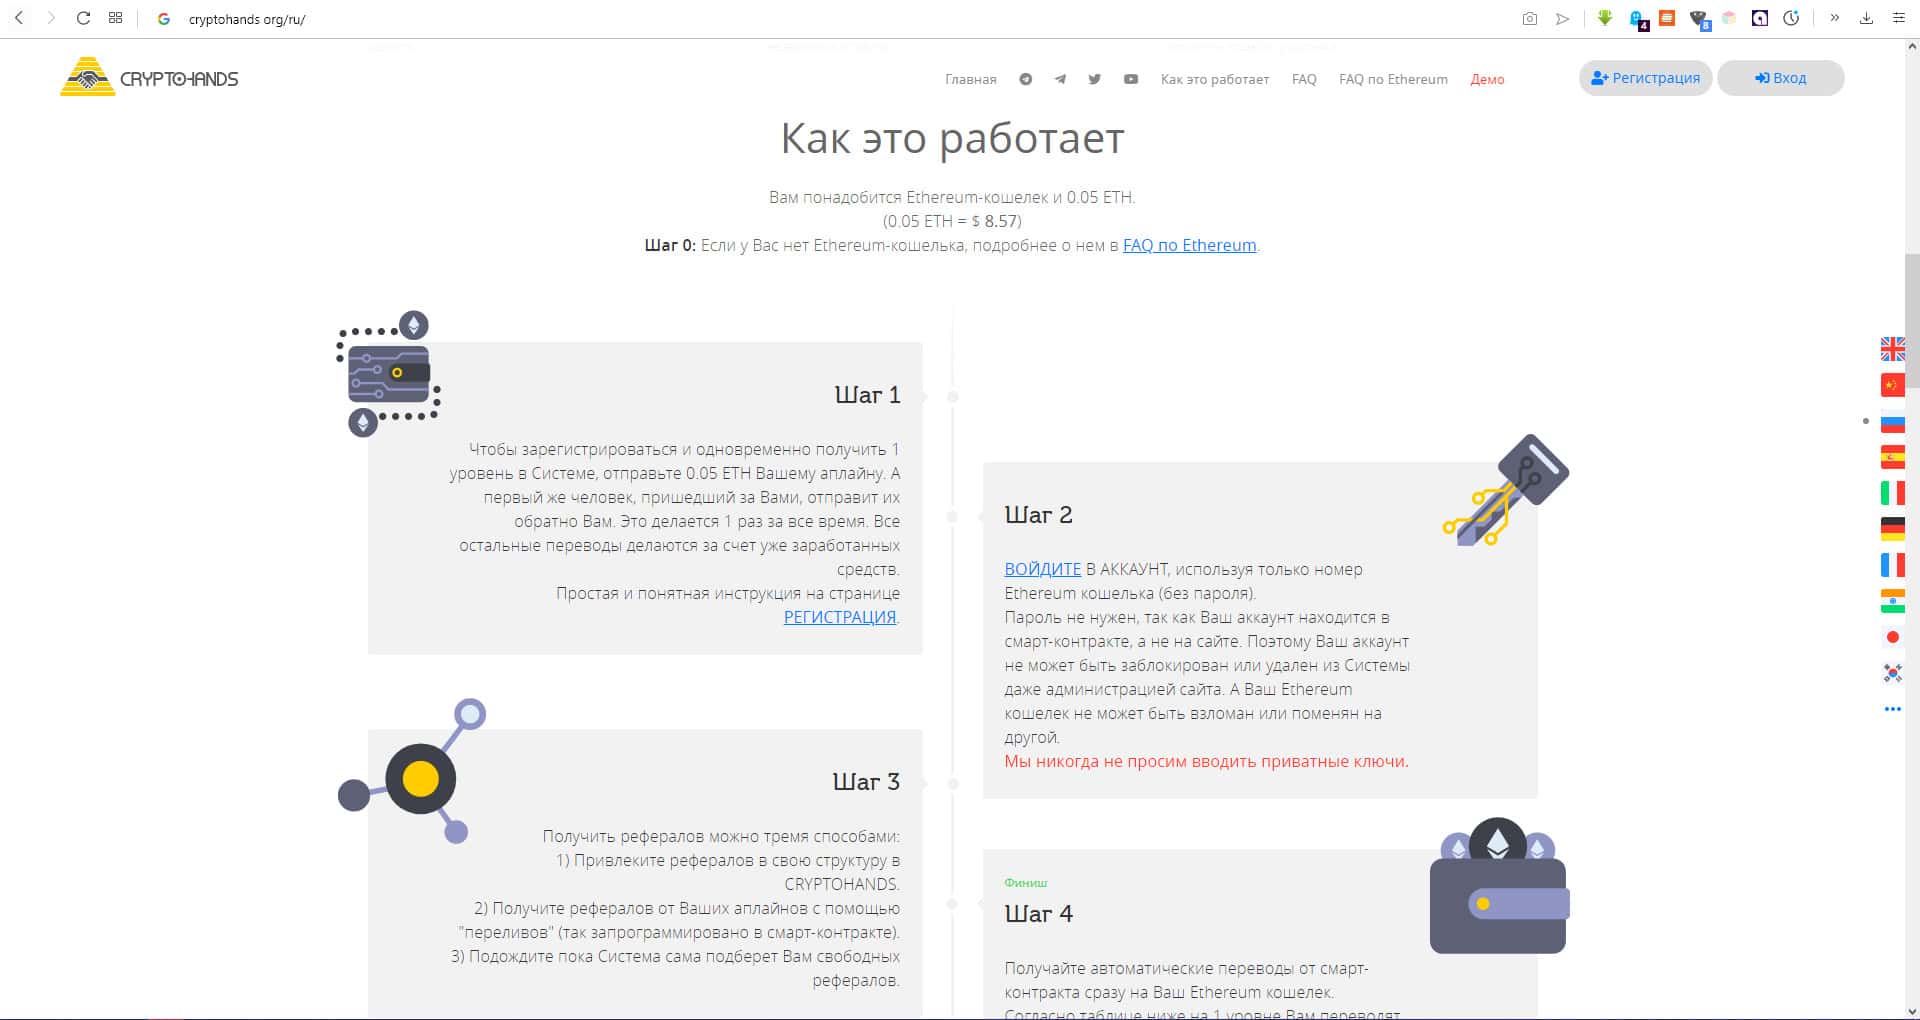Open the dark extension icon with badge 8
Viewport: 1920px width, 1020px height.
(1699, 19)
